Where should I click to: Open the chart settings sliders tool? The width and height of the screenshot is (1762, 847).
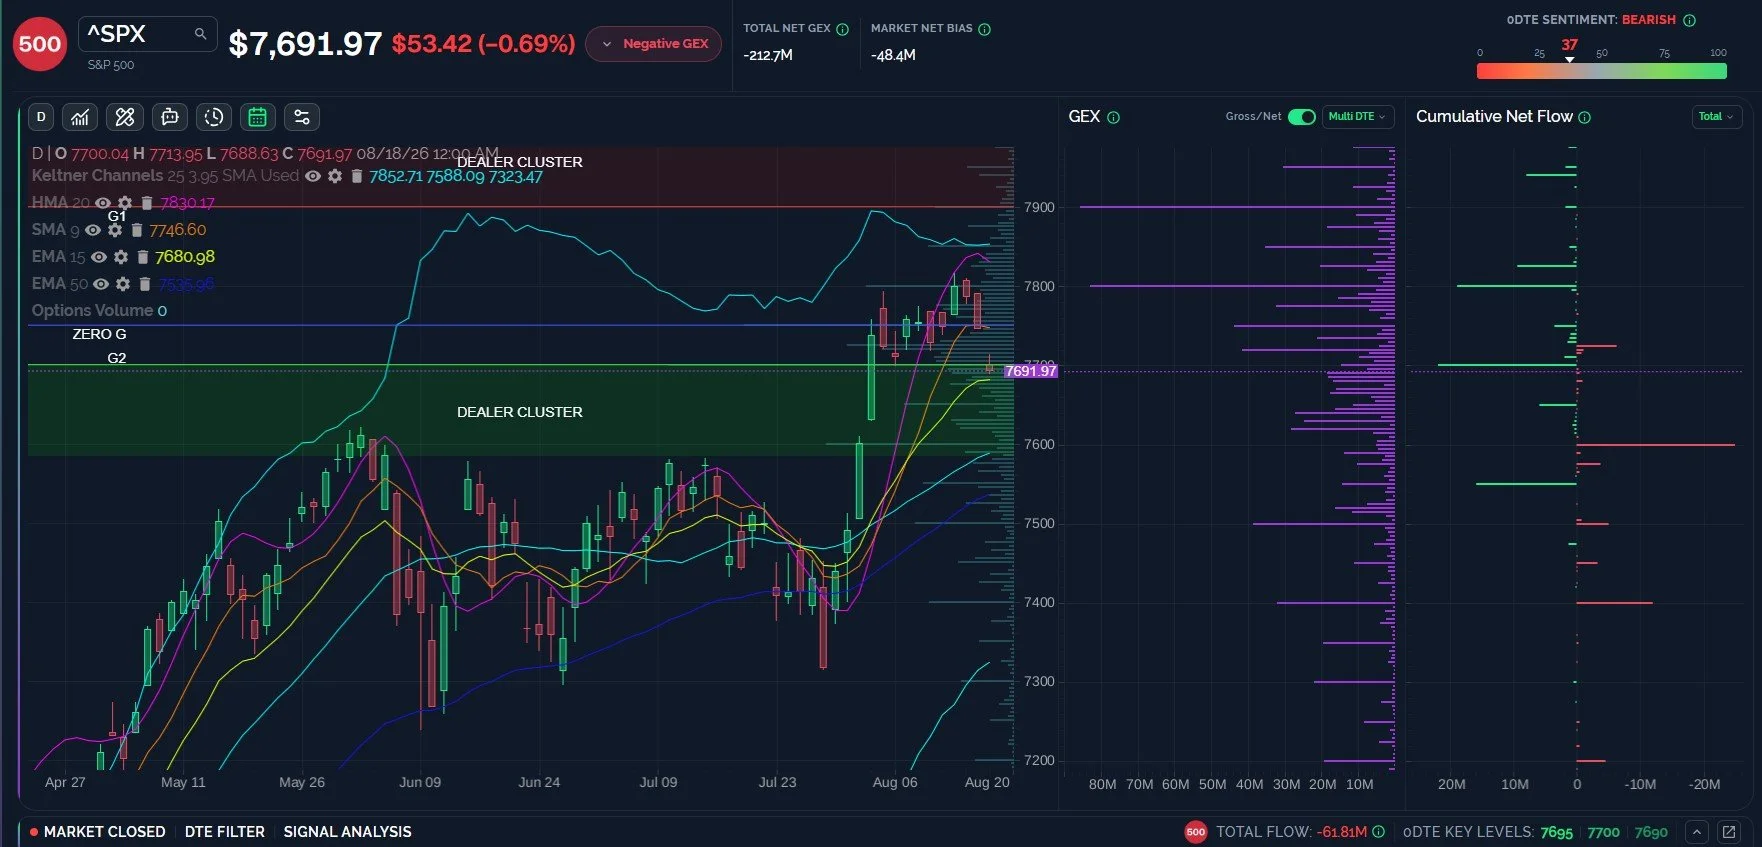click(301, 117)
